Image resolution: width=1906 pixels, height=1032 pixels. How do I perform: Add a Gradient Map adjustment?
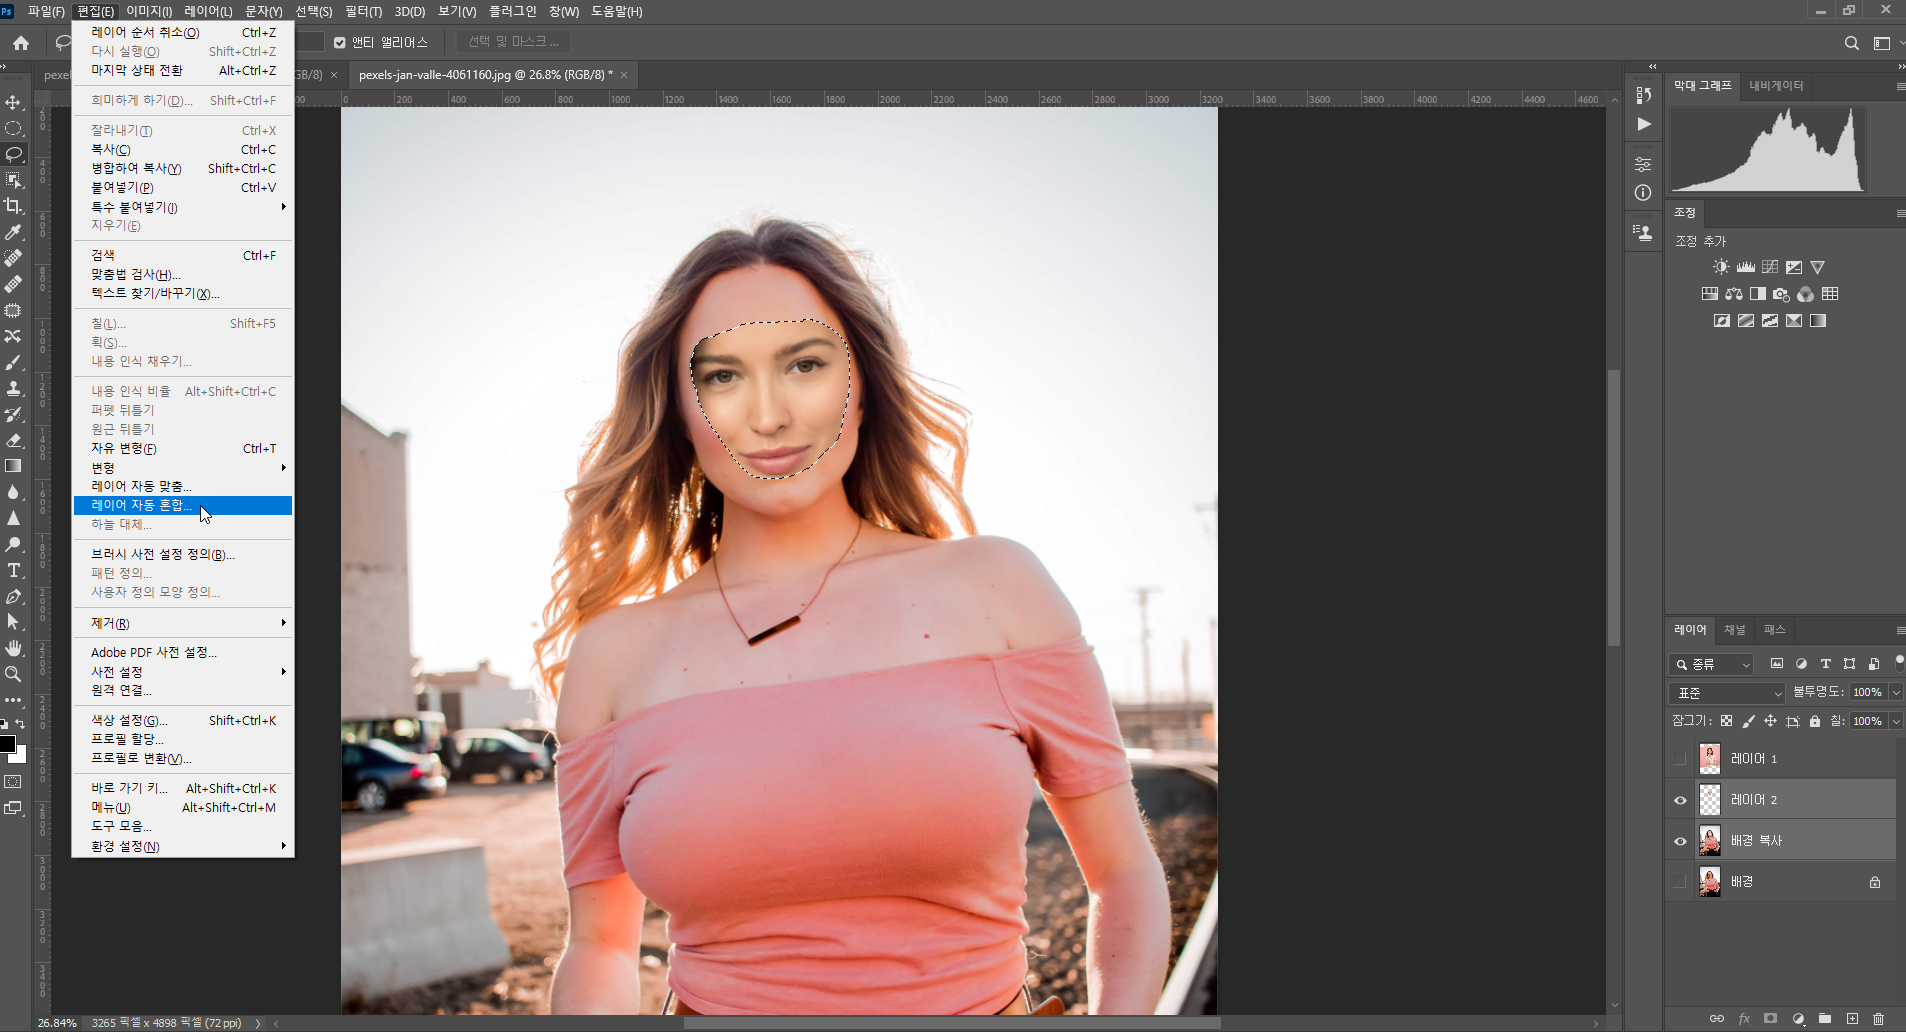1818,321
